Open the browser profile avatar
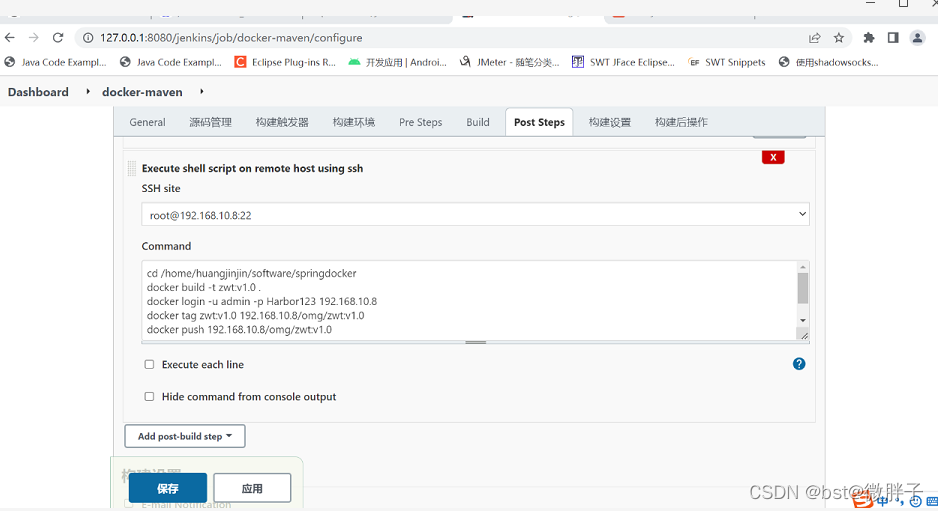 pos(917,38)
